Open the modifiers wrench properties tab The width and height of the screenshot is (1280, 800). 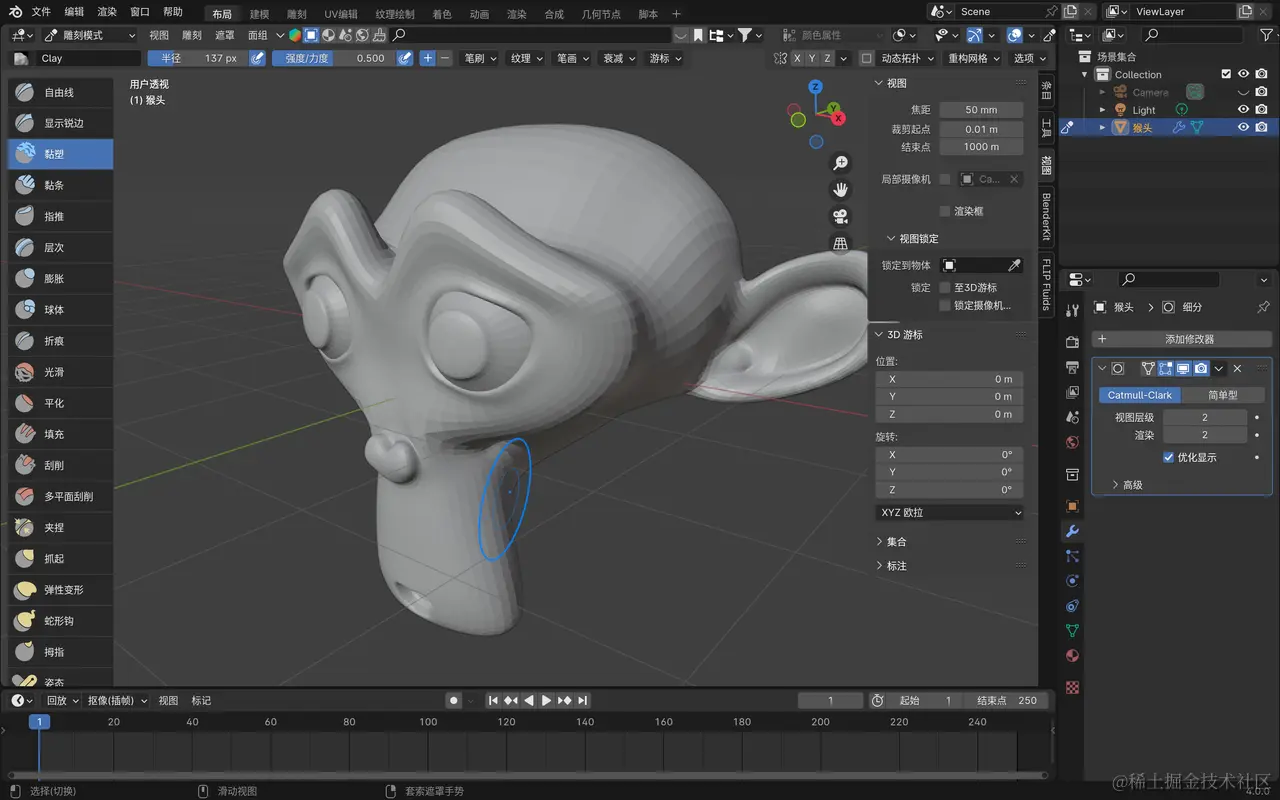click(1072, 530)
